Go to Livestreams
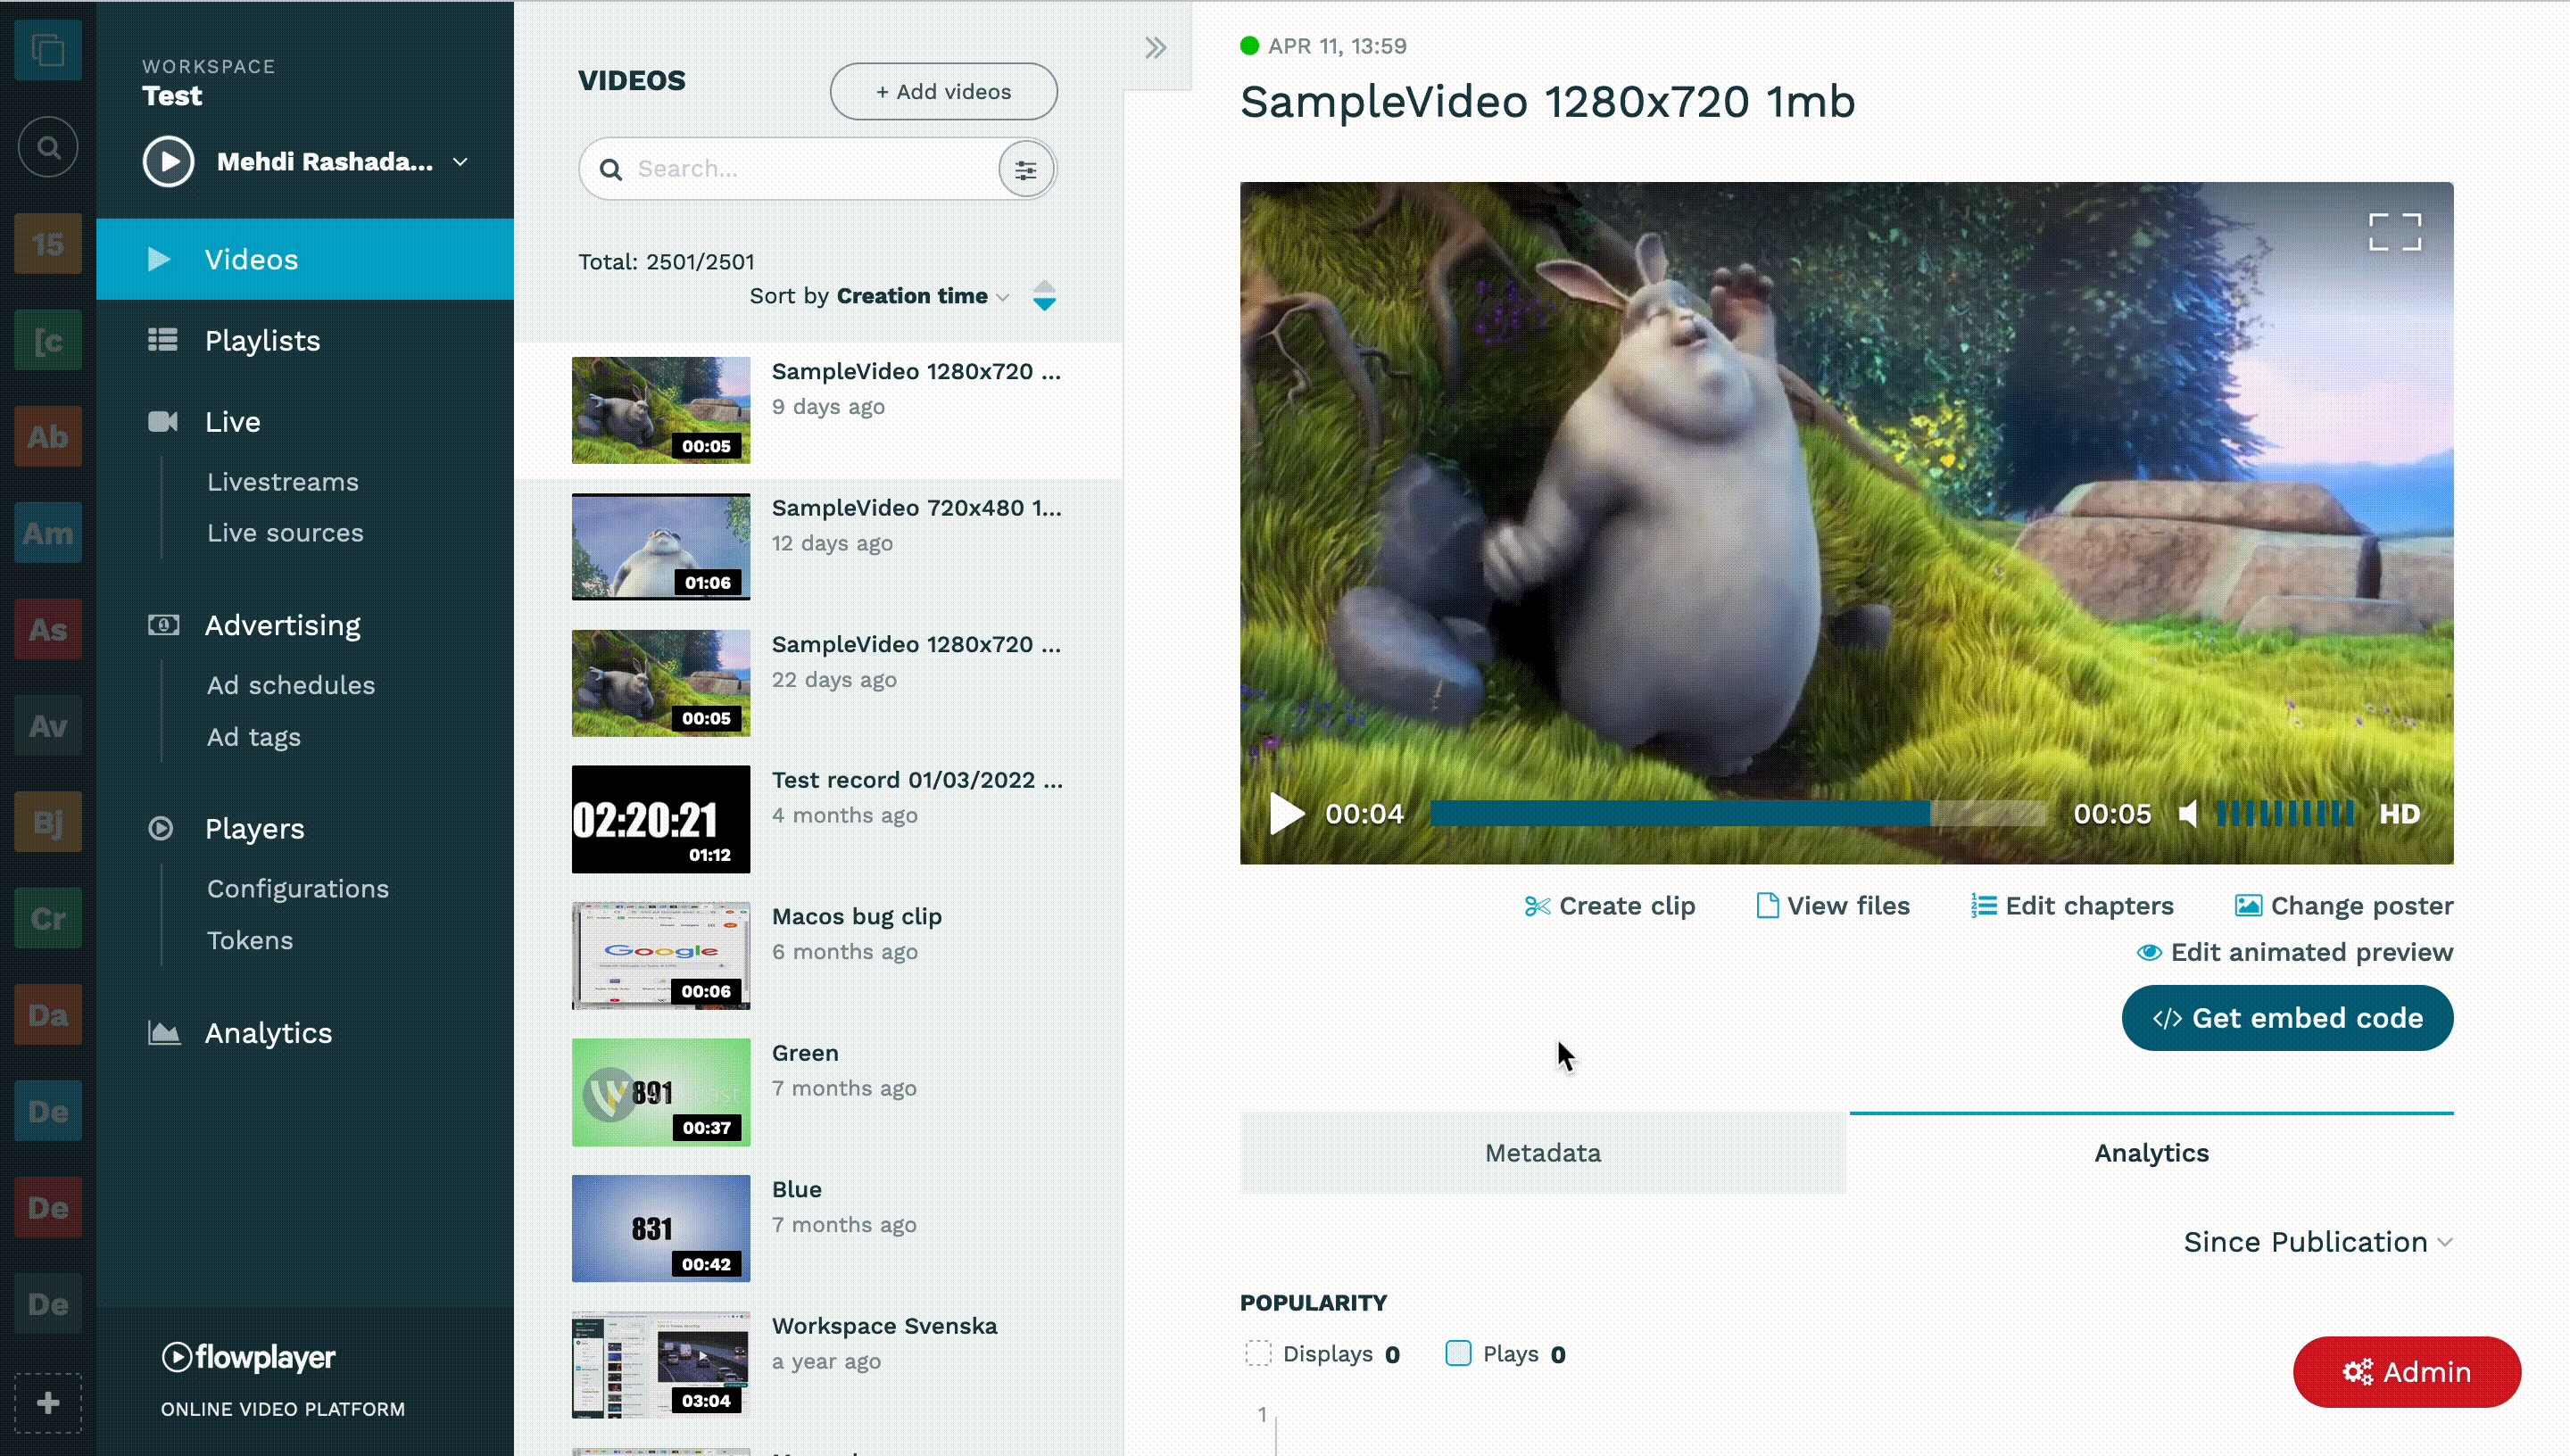The image size is (2570, 1456). (283, 482)
